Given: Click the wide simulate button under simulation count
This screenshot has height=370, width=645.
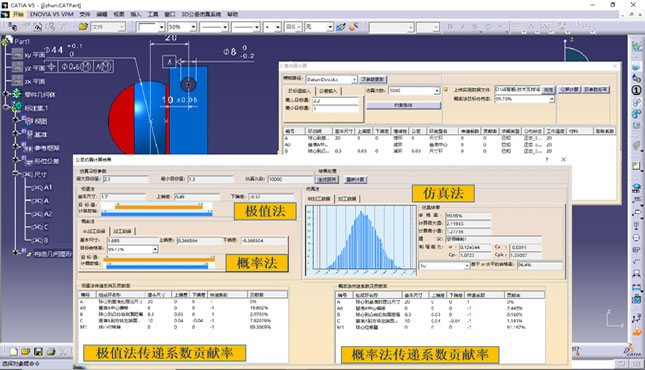Looking at the screenshot, I should (x=403, y=105).
